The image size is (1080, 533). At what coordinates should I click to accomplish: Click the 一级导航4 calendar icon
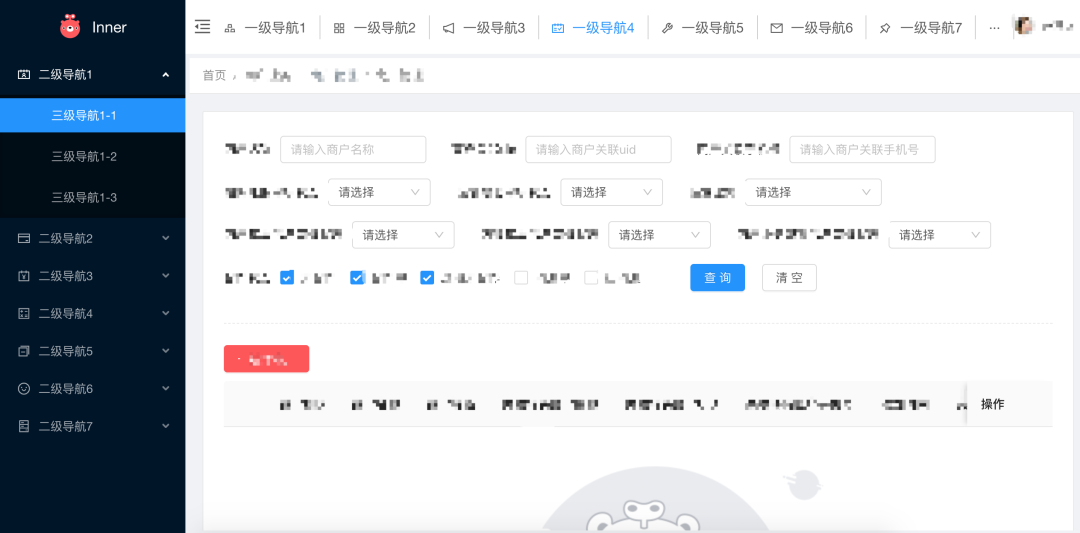[x=558, y=28]
